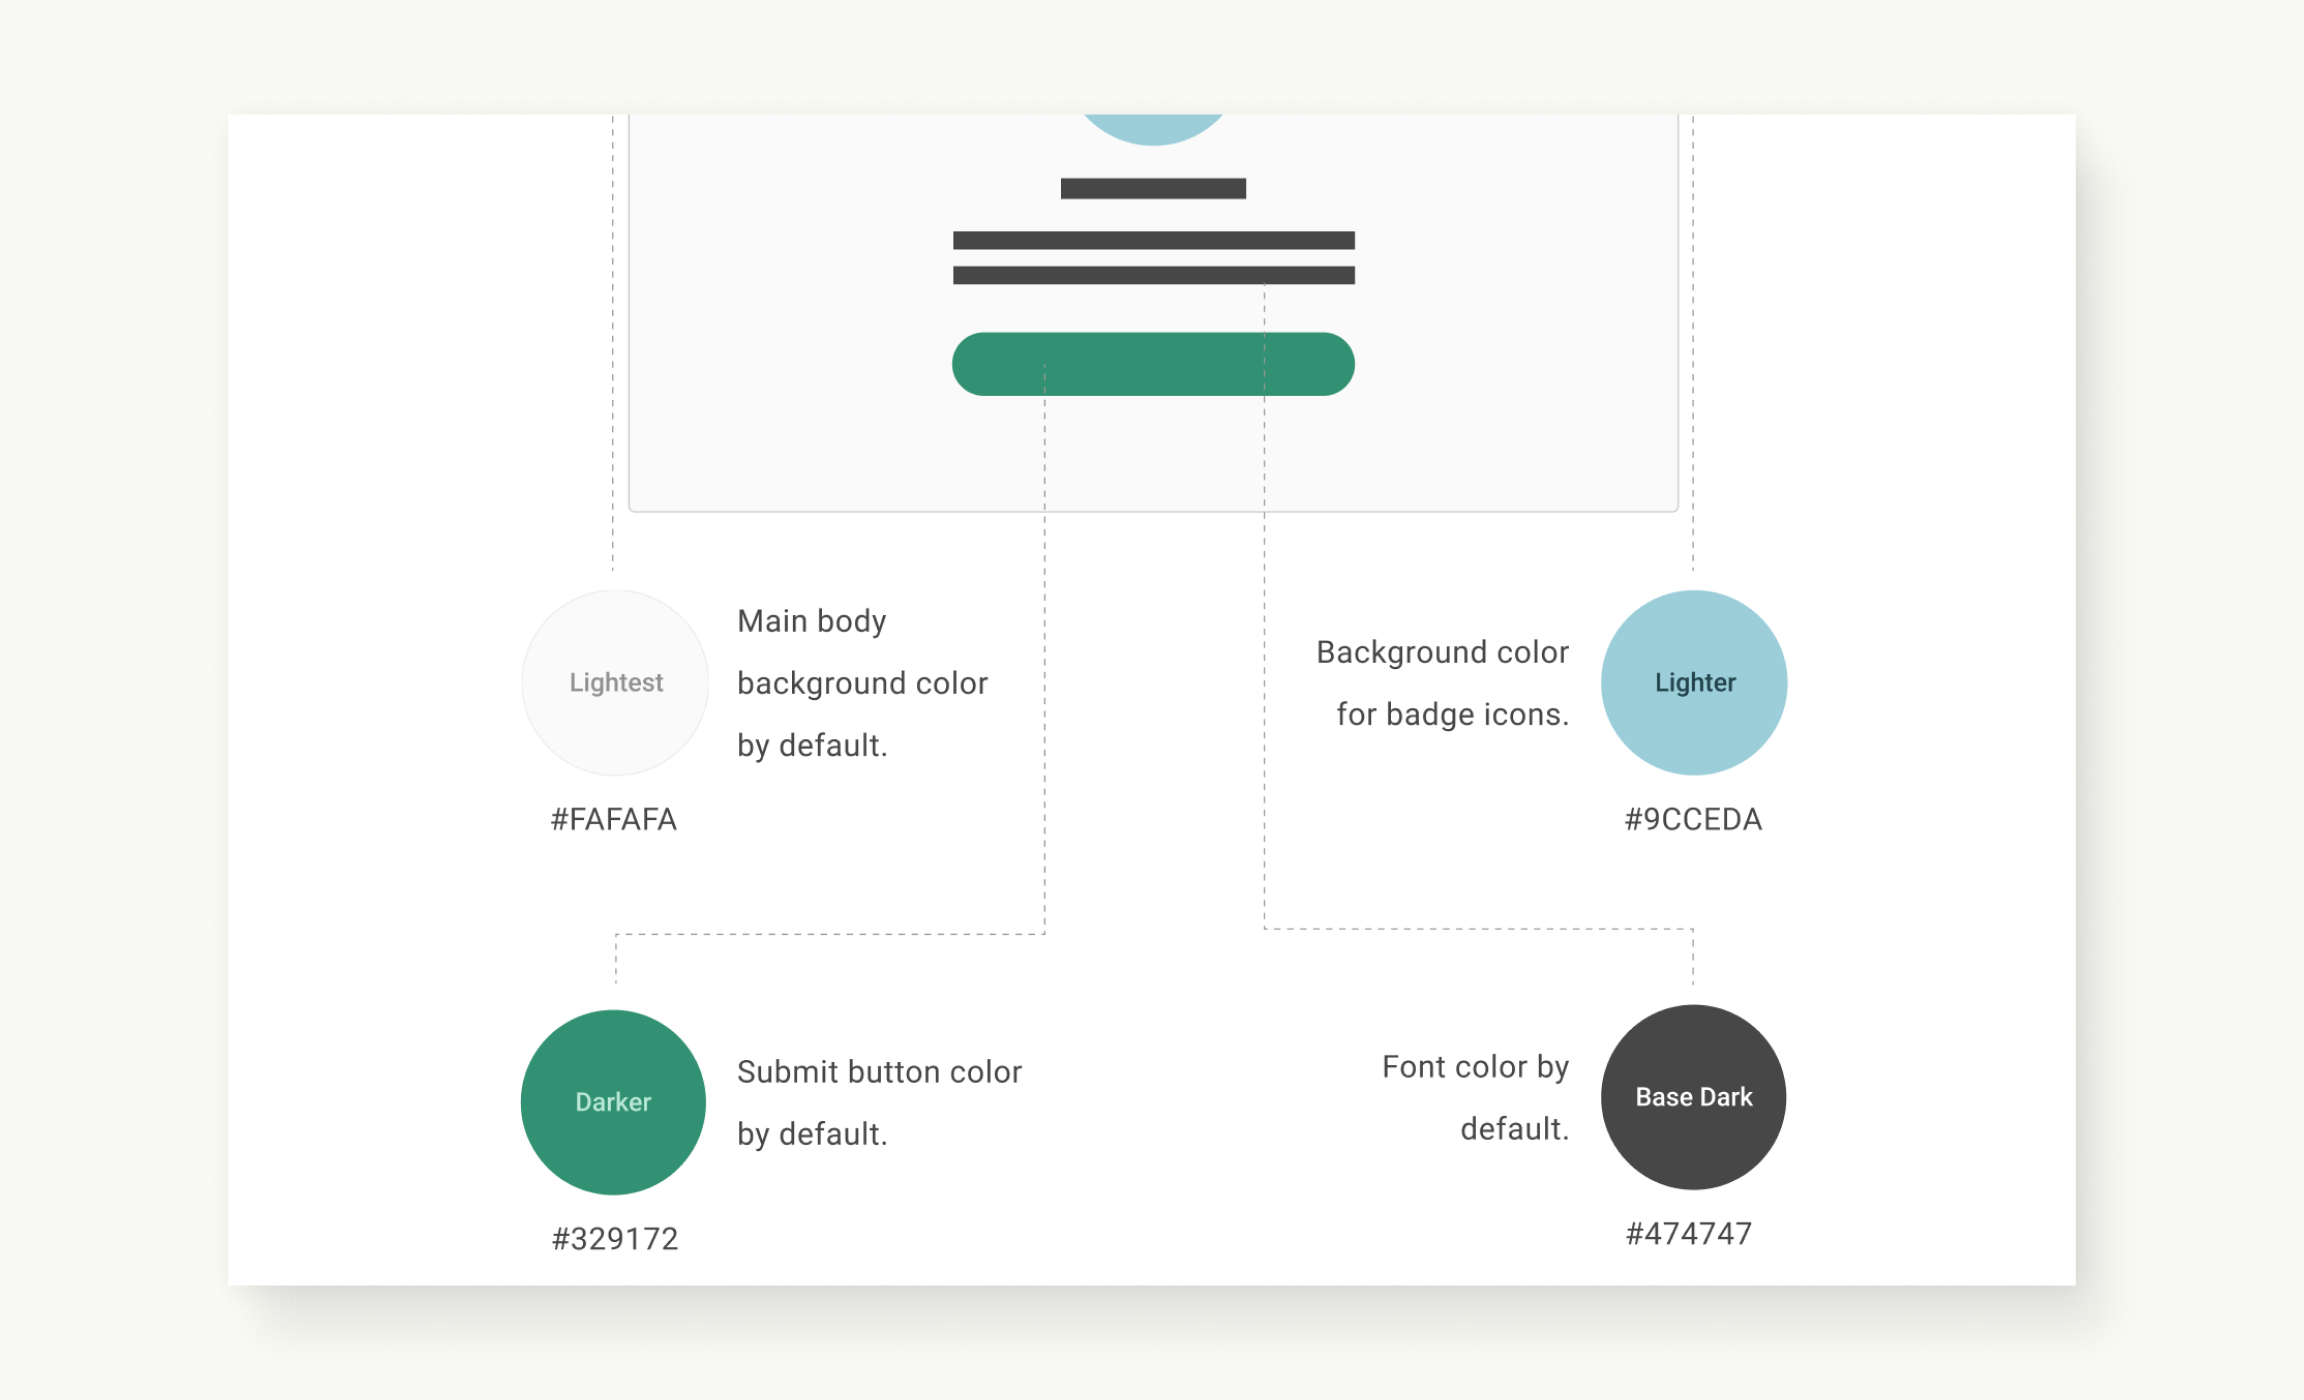This screenshot has height=1400, width=2304.
Task: Click the 'Base Dark' label text
Action: click(1694, 1097)
